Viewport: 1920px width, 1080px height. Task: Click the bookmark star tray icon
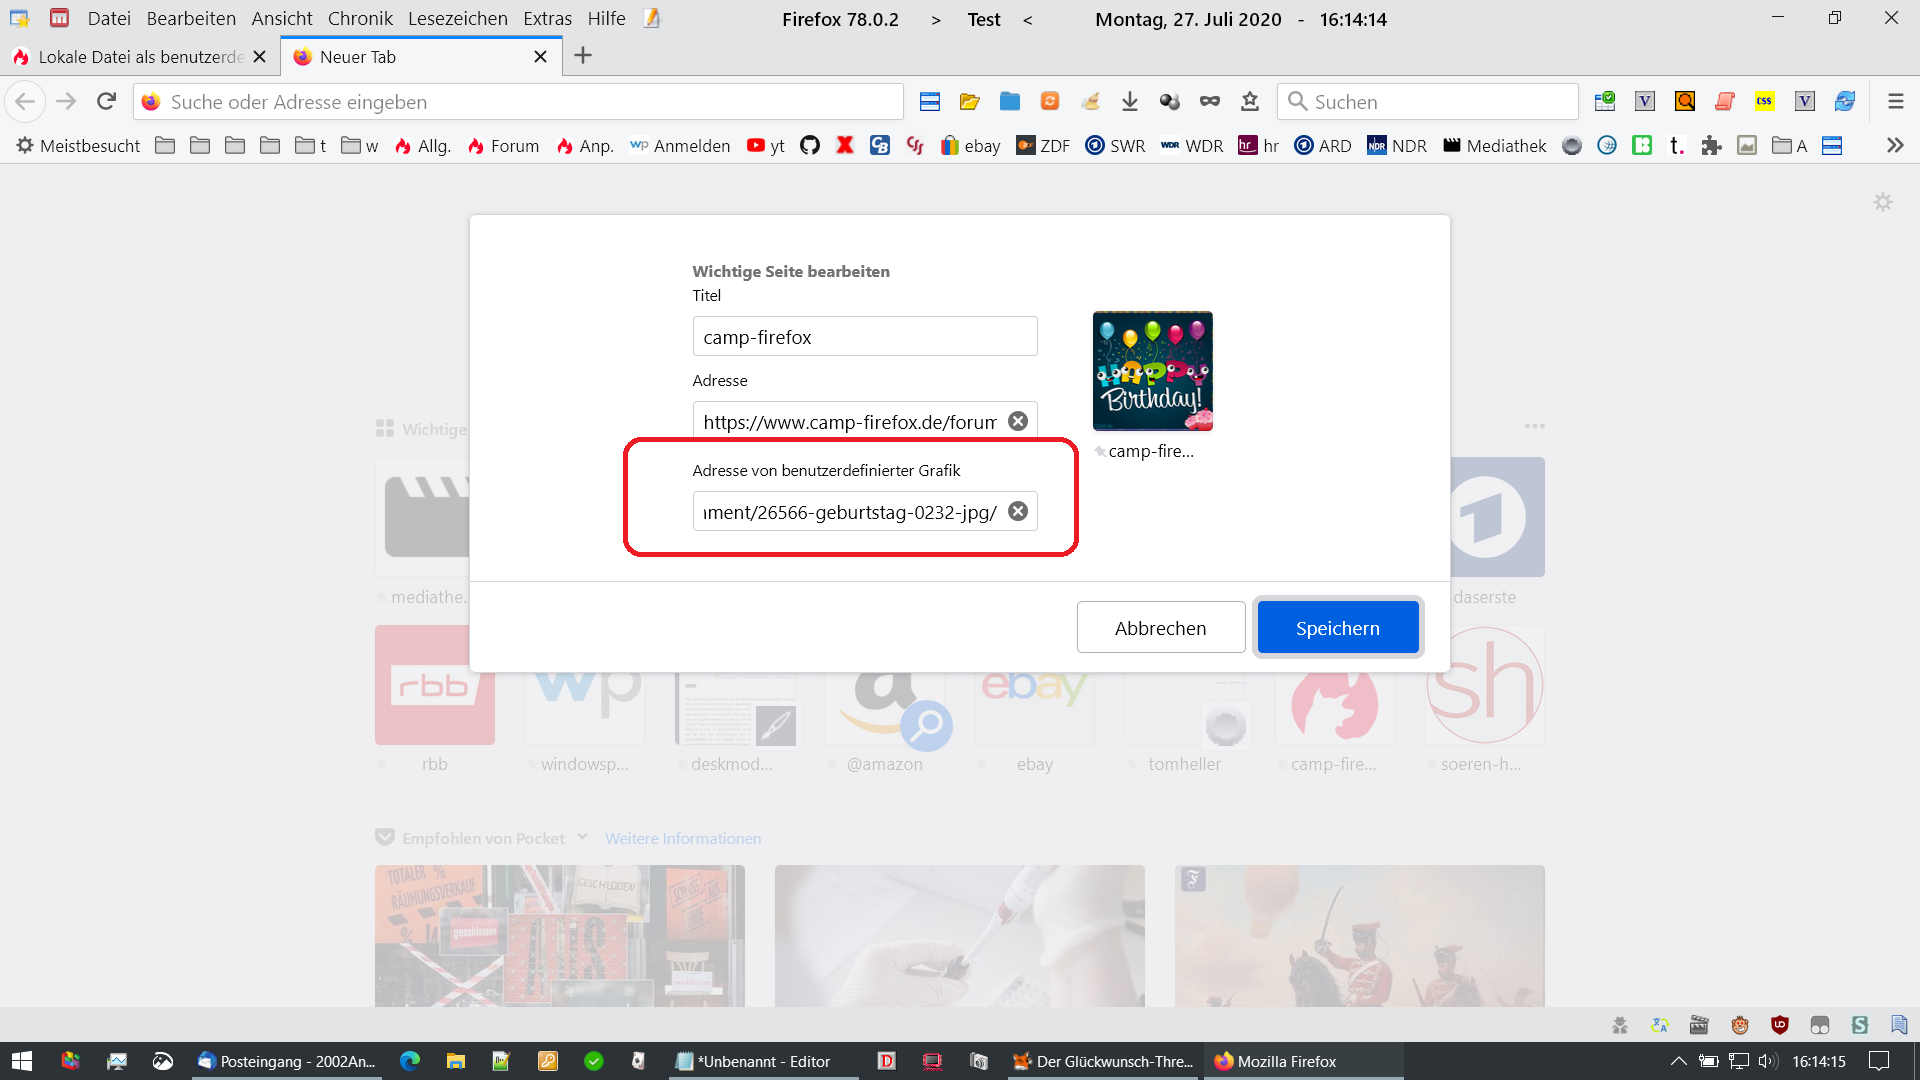click(1250, 101)
